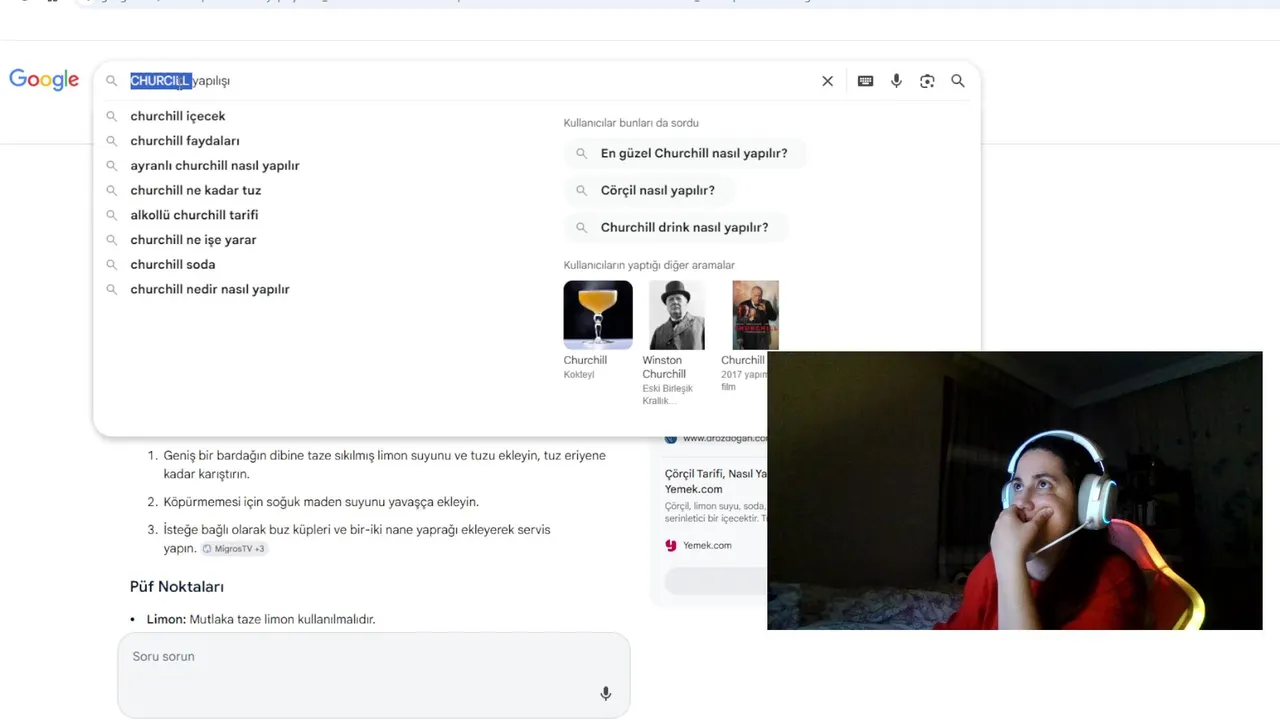Click the Yemek.com site favicon

[x=671, y=545]
